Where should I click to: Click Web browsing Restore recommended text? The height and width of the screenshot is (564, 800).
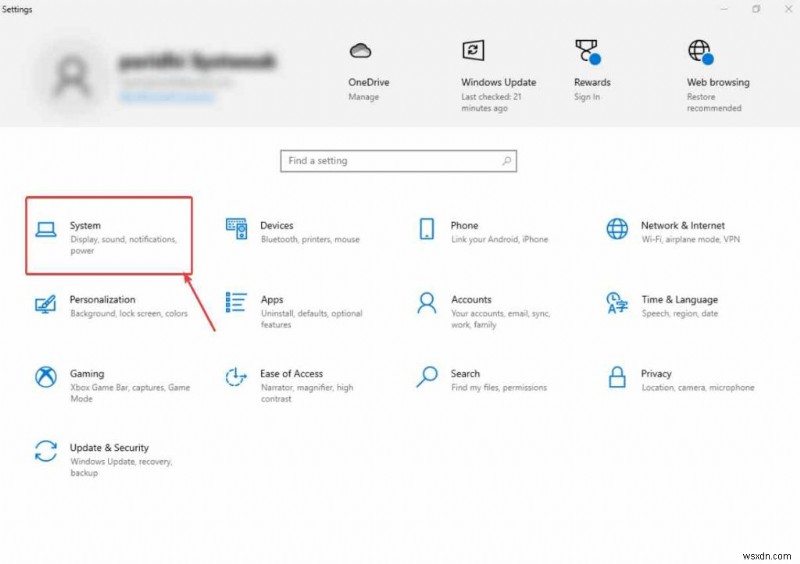(x=714, y=102)
